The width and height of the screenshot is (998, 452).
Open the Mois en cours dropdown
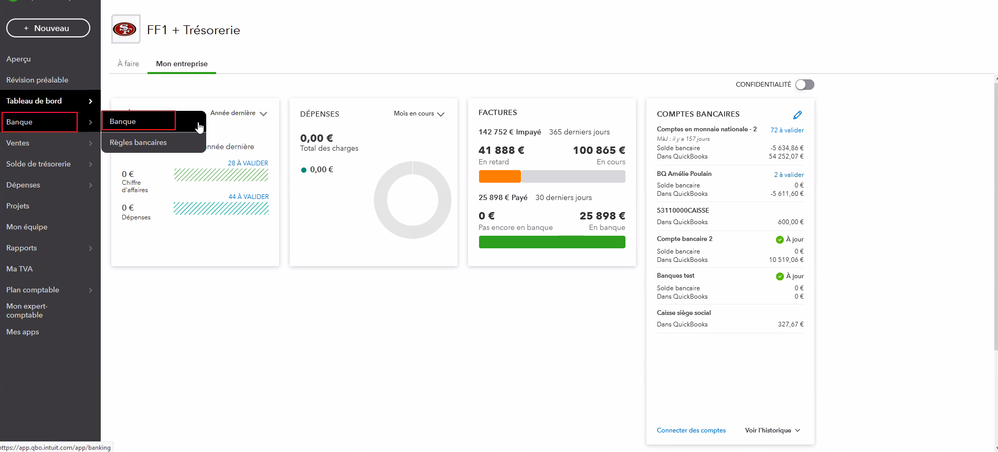[x=419, y=113]
